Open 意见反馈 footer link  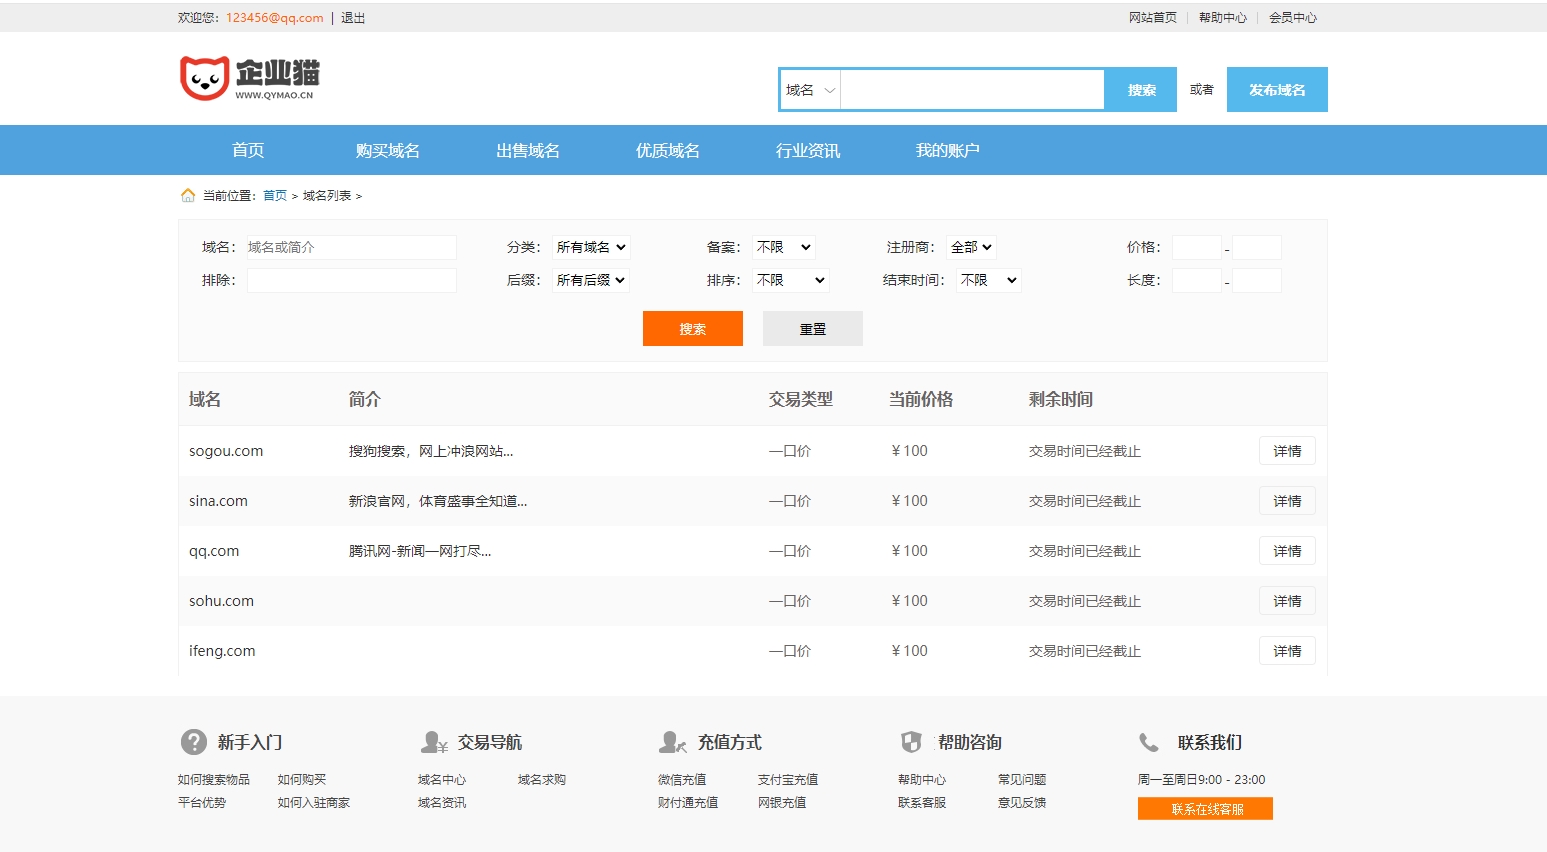click(1022, 803)
